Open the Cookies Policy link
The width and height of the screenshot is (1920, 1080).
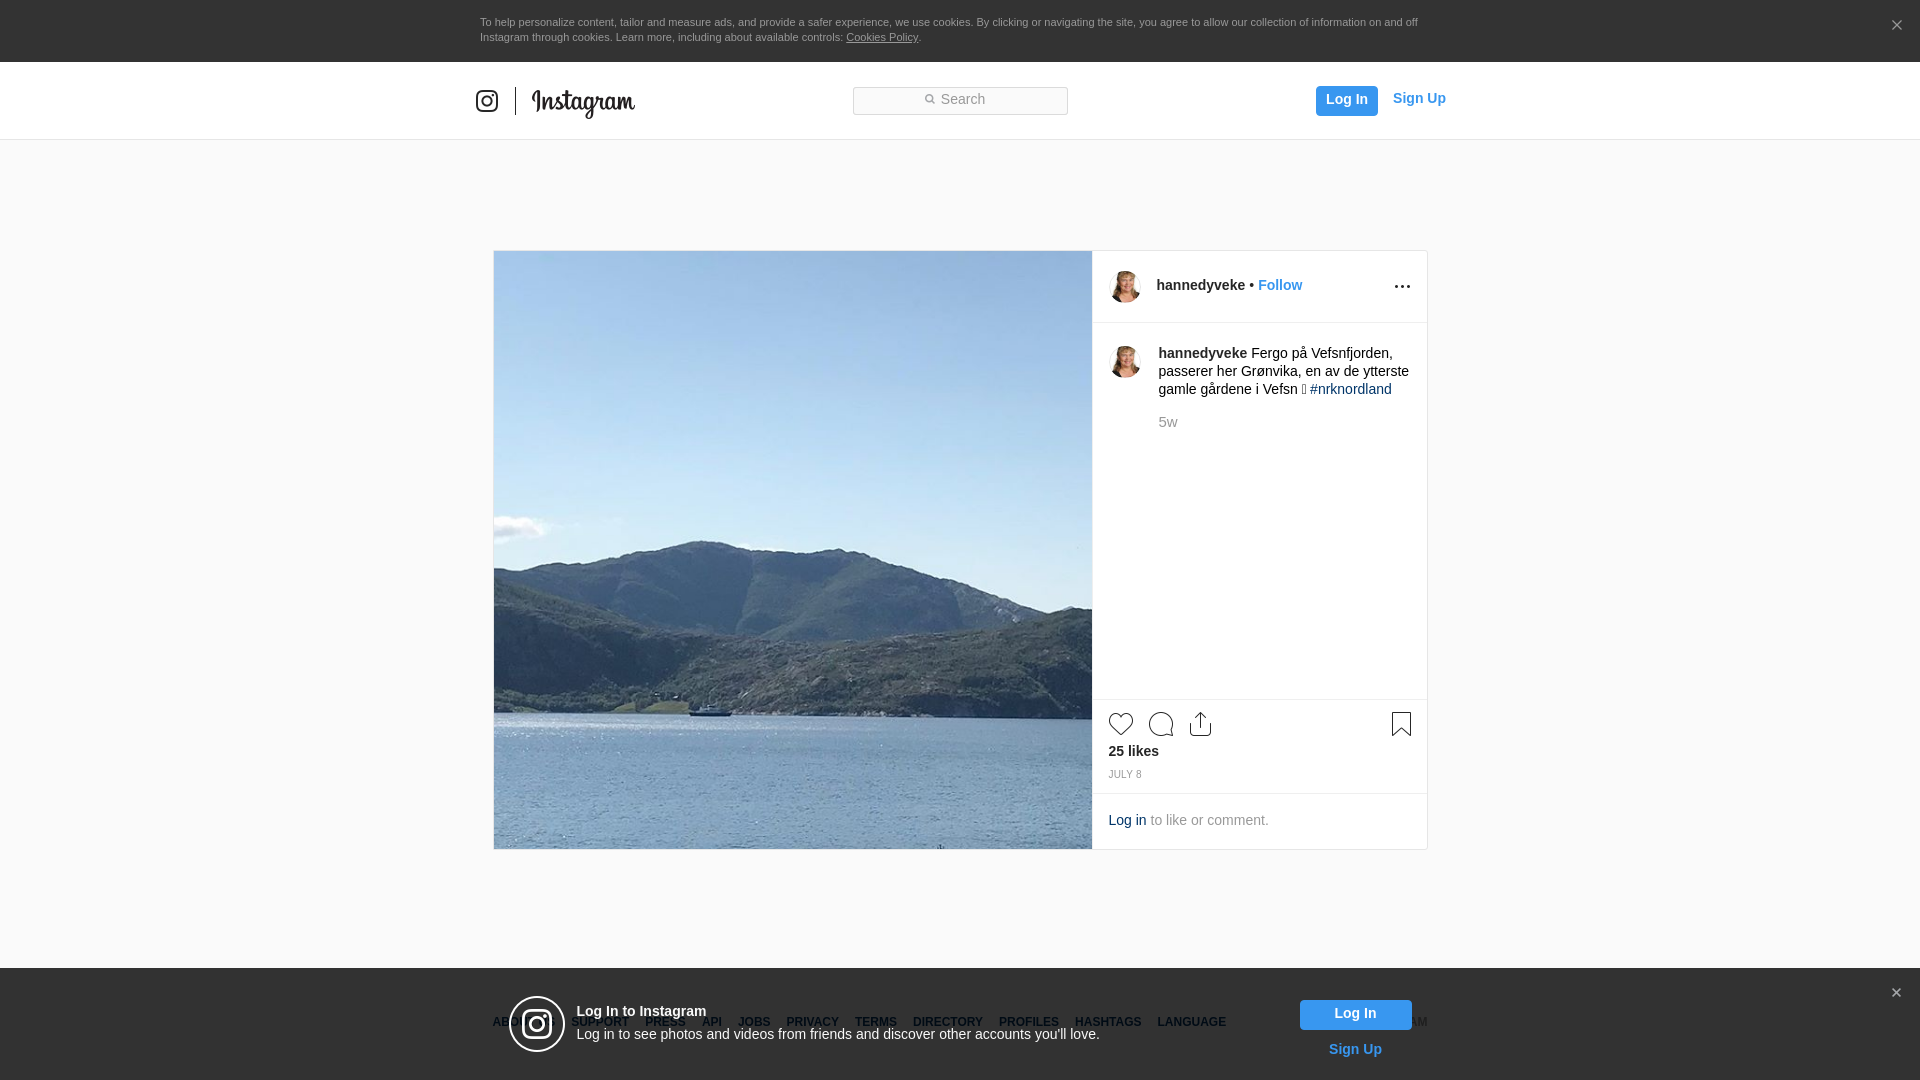881,37
